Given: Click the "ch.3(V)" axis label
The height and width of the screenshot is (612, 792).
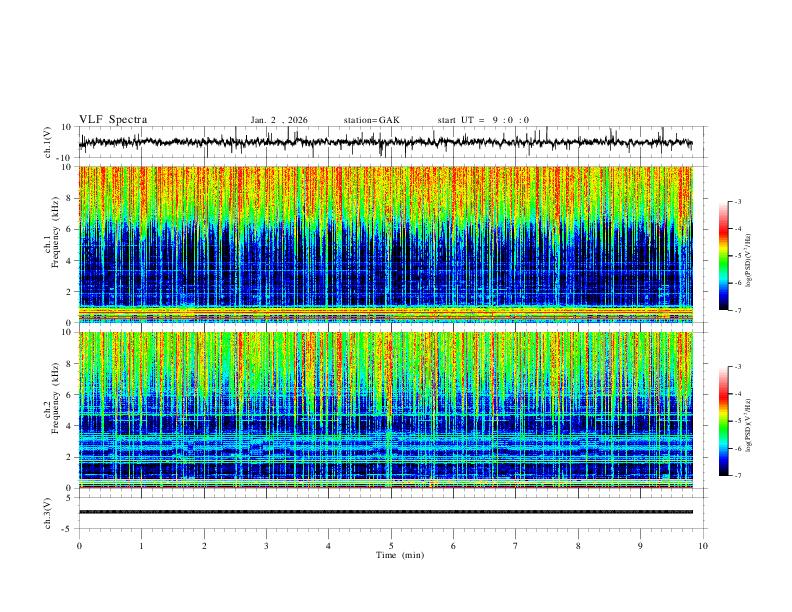Looking at the screenshot, I should (48, 513).
